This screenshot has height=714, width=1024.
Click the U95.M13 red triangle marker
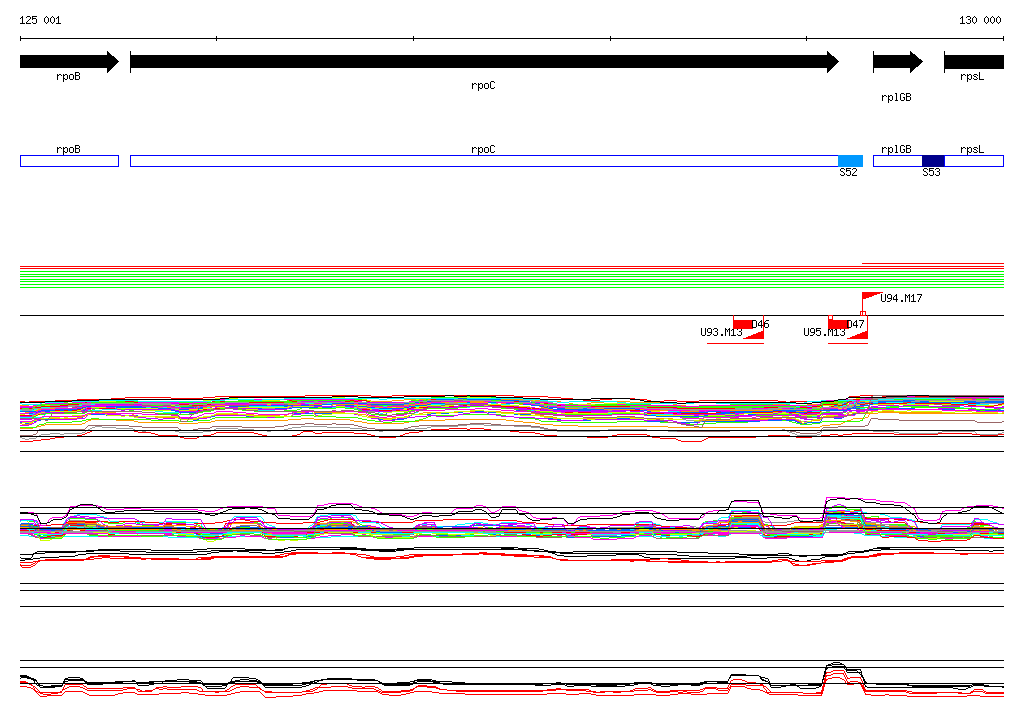click(x=857, y=334)
